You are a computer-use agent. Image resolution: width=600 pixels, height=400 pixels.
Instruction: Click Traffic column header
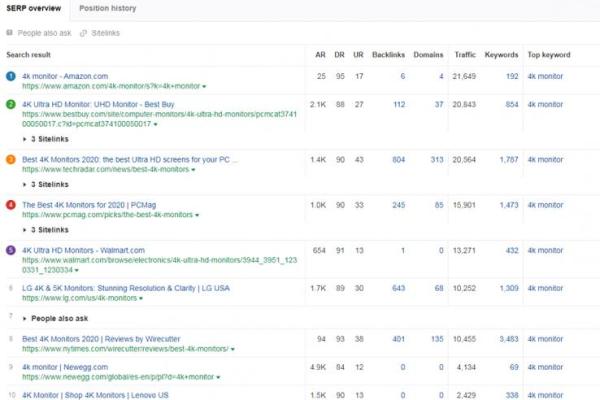(465, 55)
